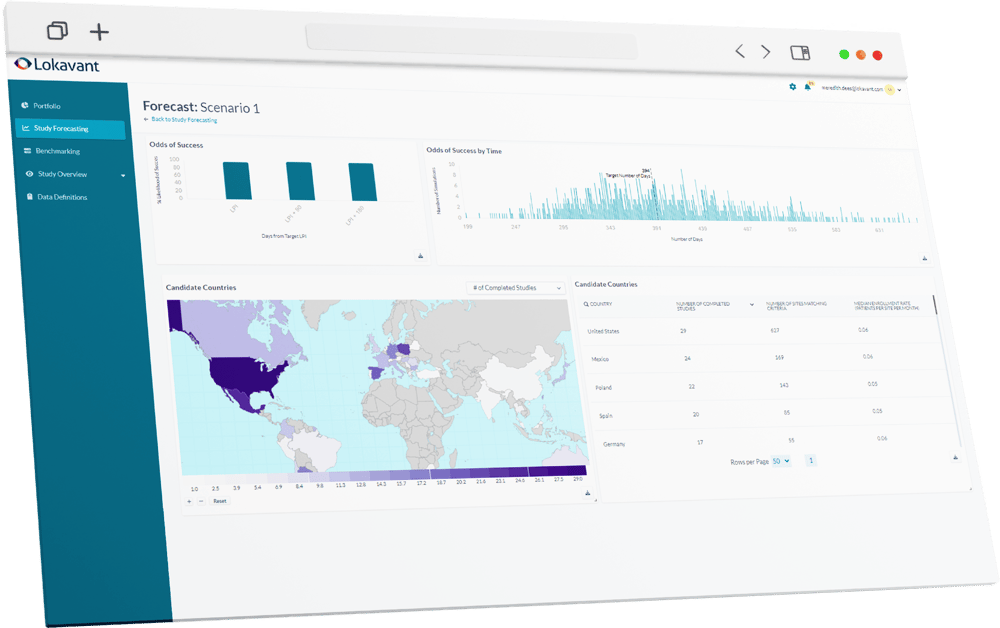The height and width of the screenshot is (628, 1000).
Task: Go to Portfolio in the sidebar
Action: [x=47, y=106]
